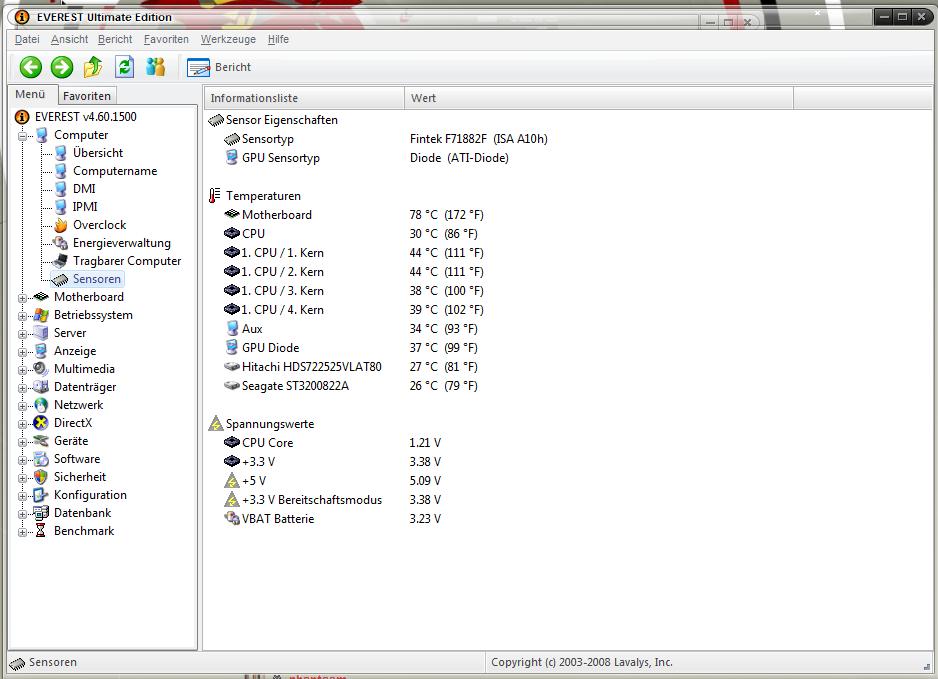The height and width of the screenshot is (679, 938).
Task: Select IPMI tree entry
Action: point(85,207)
